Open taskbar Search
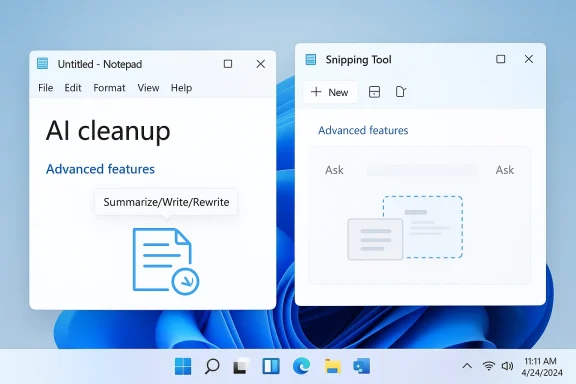576x384 pixels. pos(212,366)
